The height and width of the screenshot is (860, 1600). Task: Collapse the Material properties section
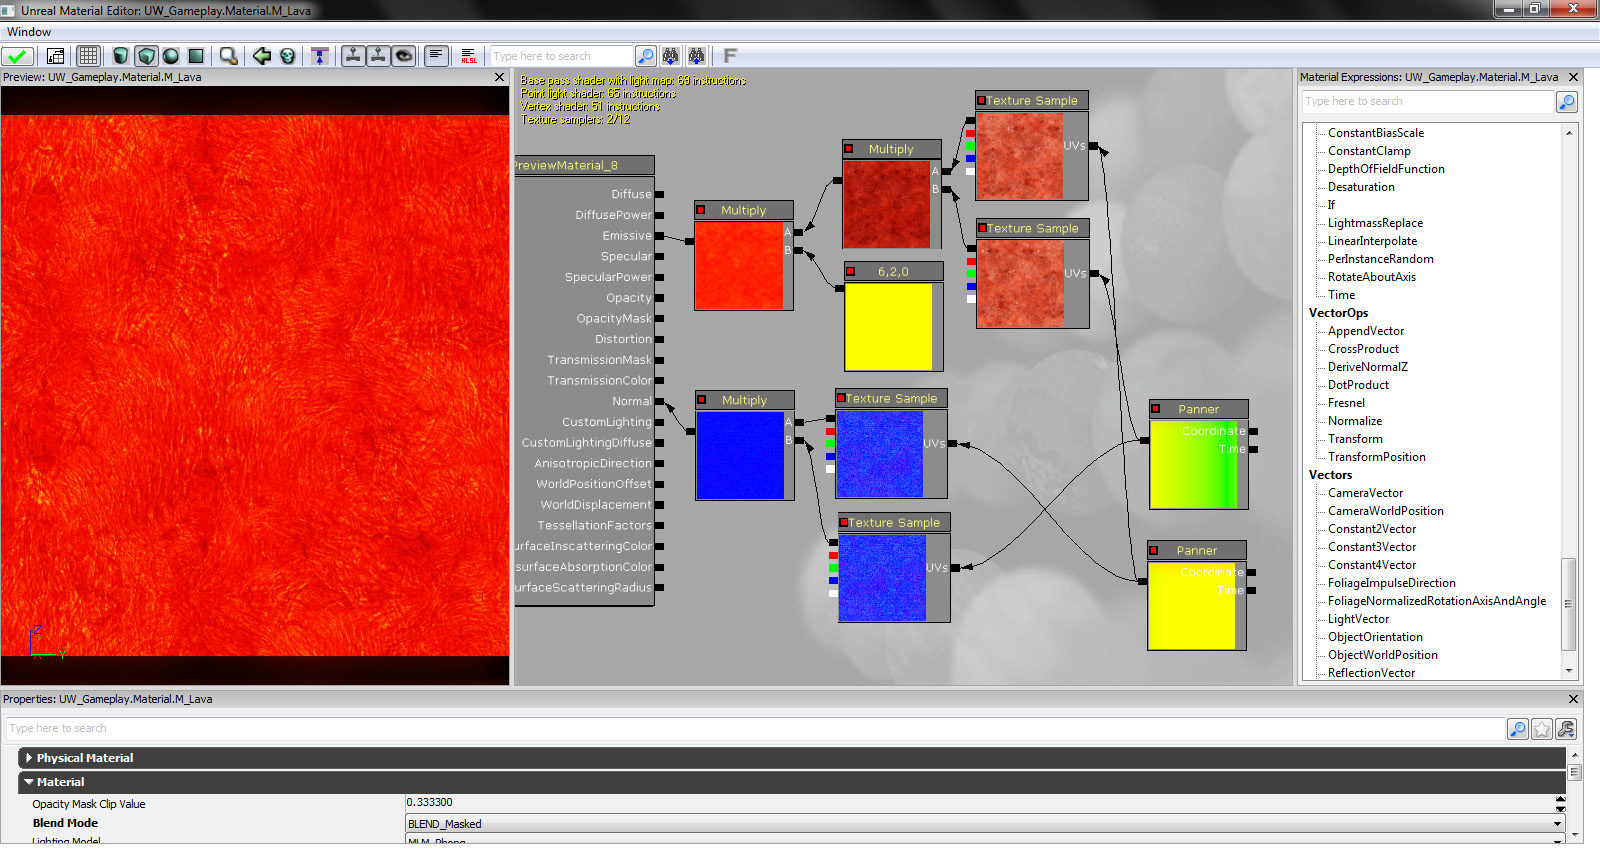point(29,782)
